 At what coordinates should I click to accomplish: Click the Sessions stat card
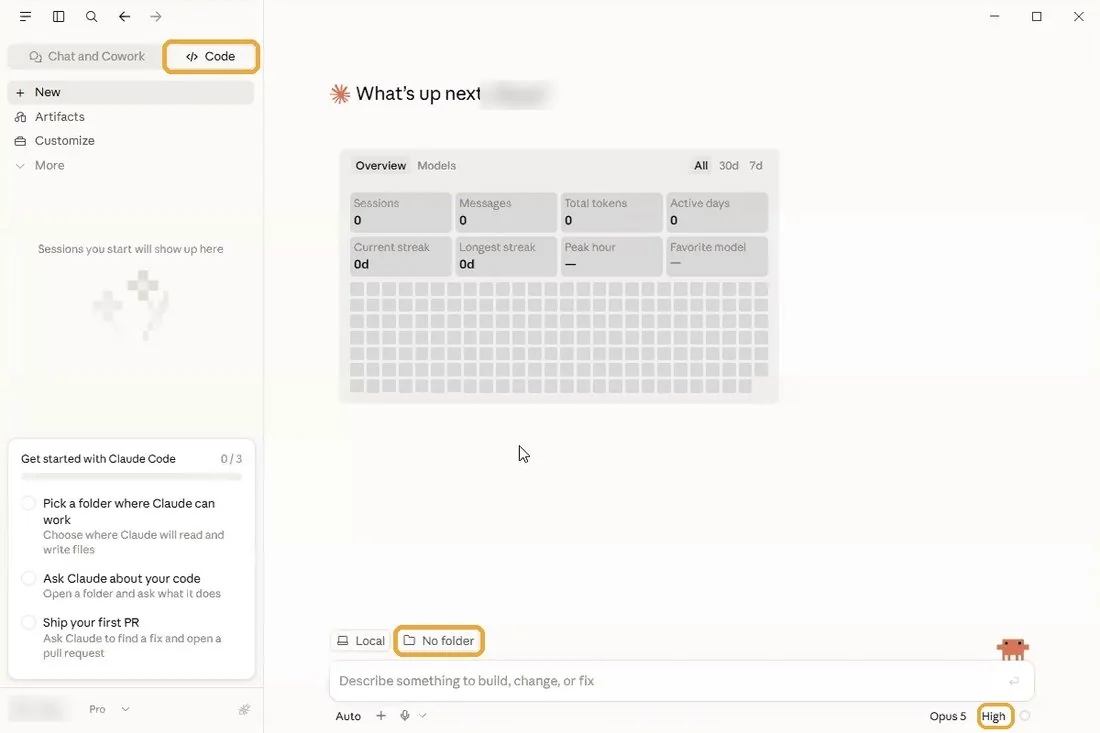[x=401, y=212]
